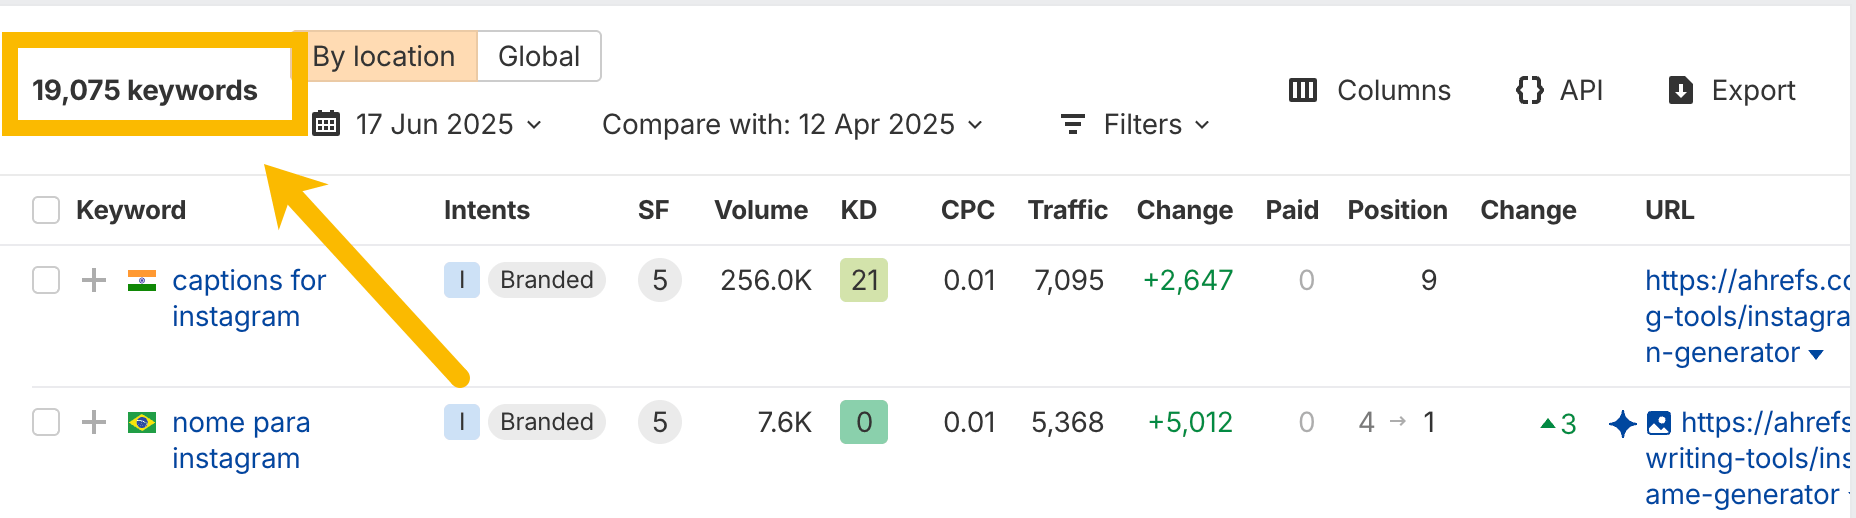The width and height of the screenshot is (1856, 518).
Task: Check the box for nome para instagram
Action: coord(46,422)
